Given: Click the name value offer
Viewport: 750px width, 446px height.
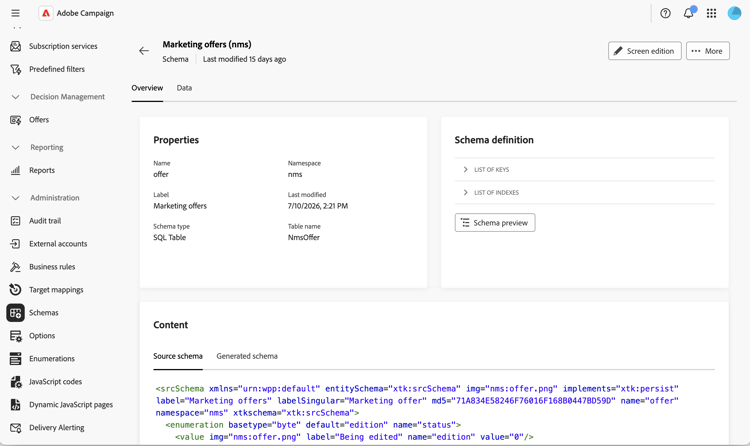Looking at the screenshot, I should coord(161,175).
